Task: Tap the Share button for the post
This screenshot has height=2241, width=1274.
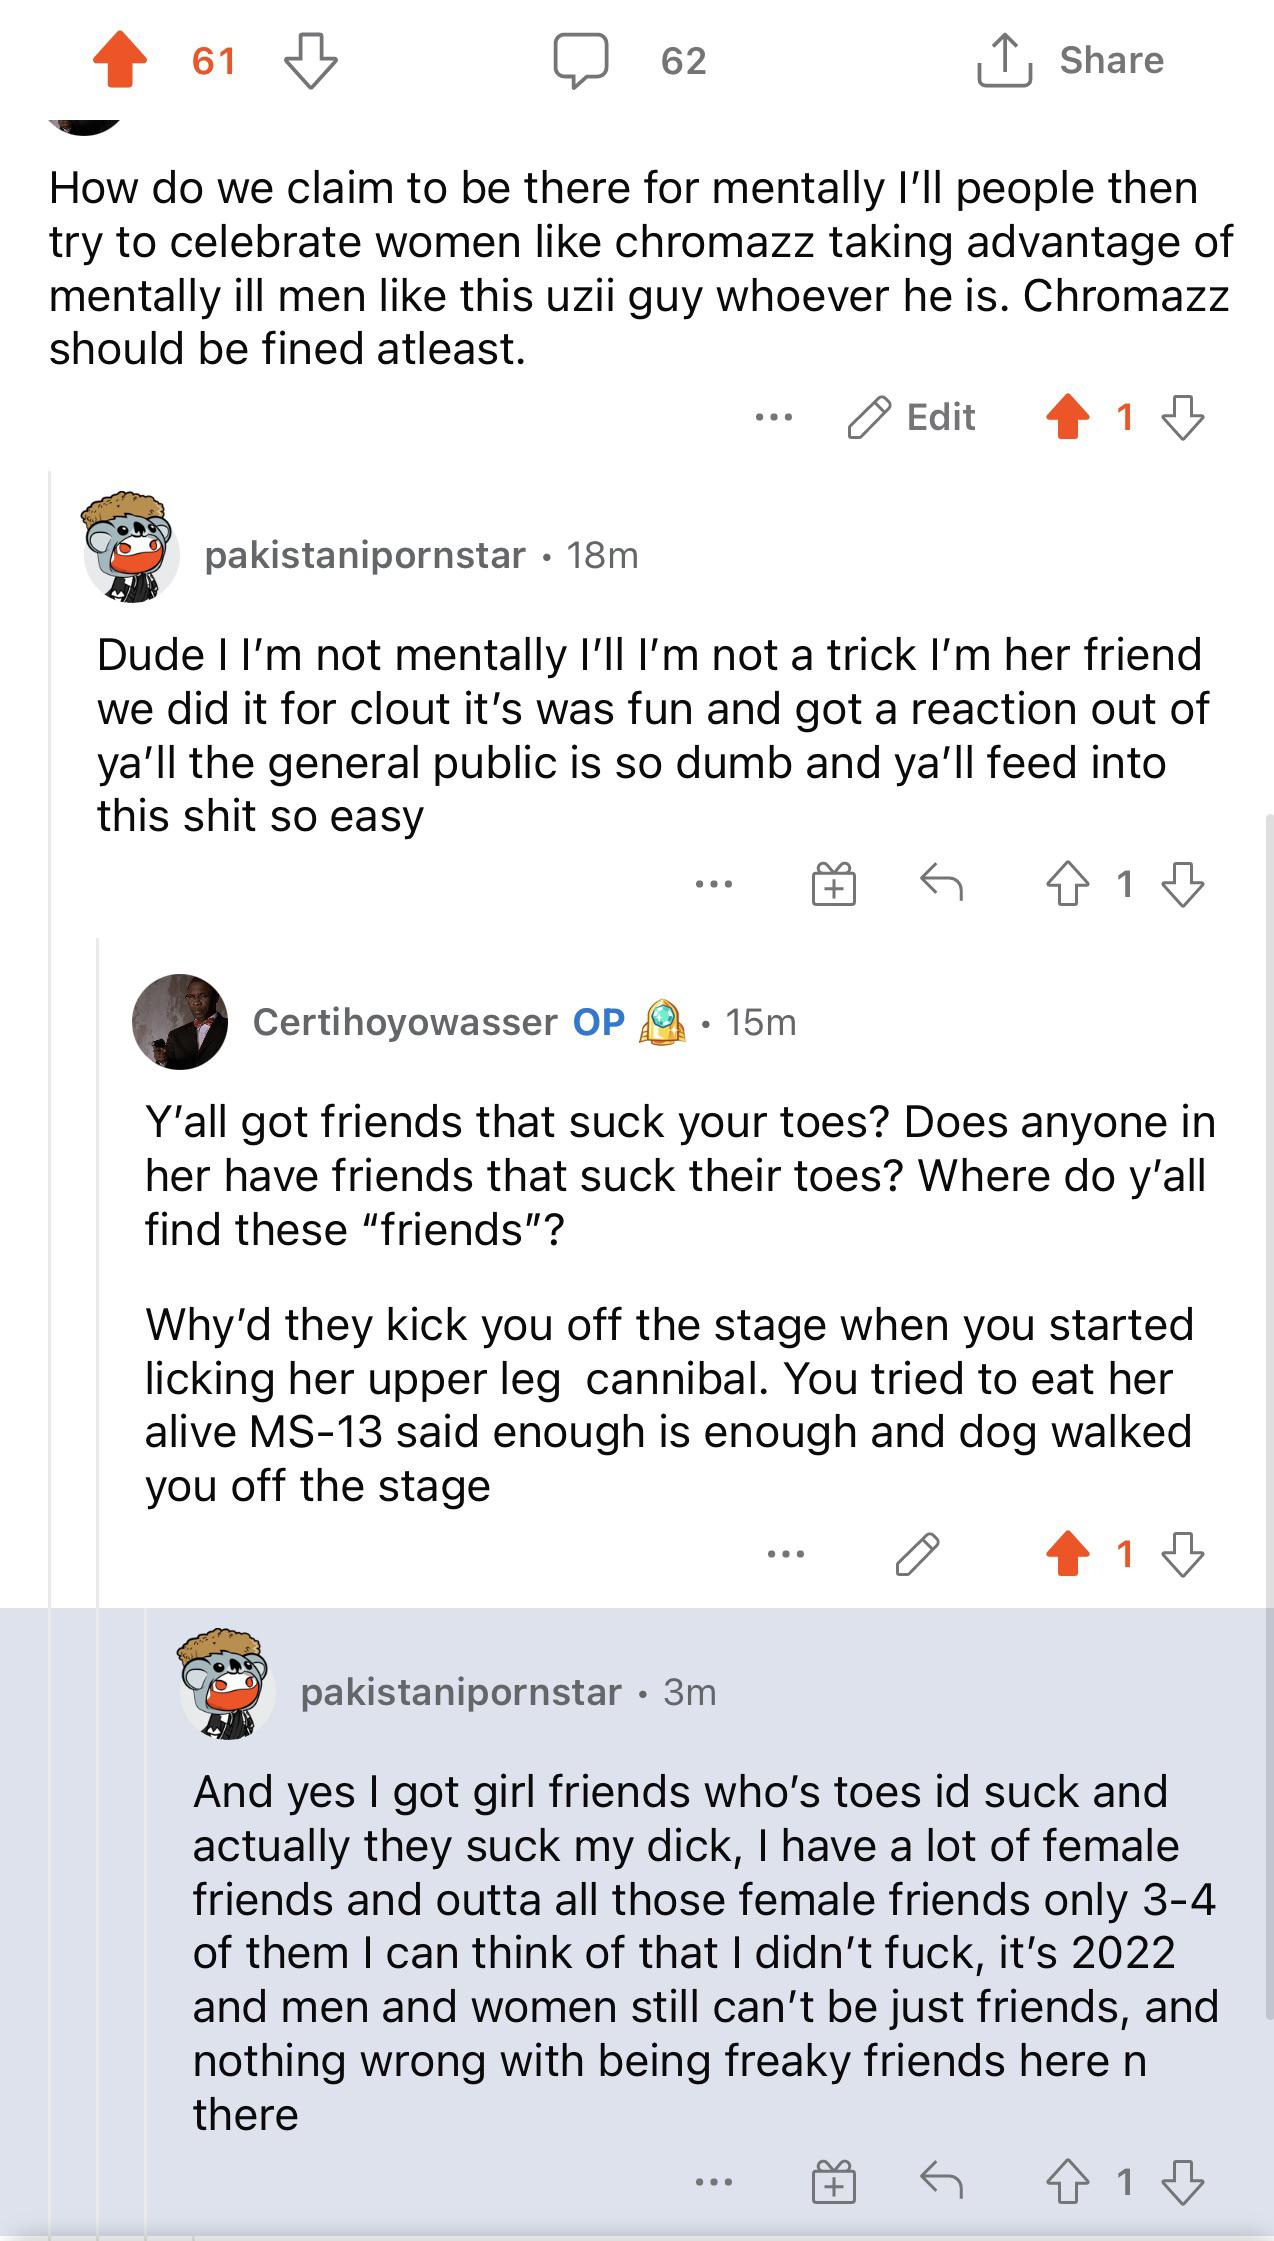Action: click(x=1071, y=60)
